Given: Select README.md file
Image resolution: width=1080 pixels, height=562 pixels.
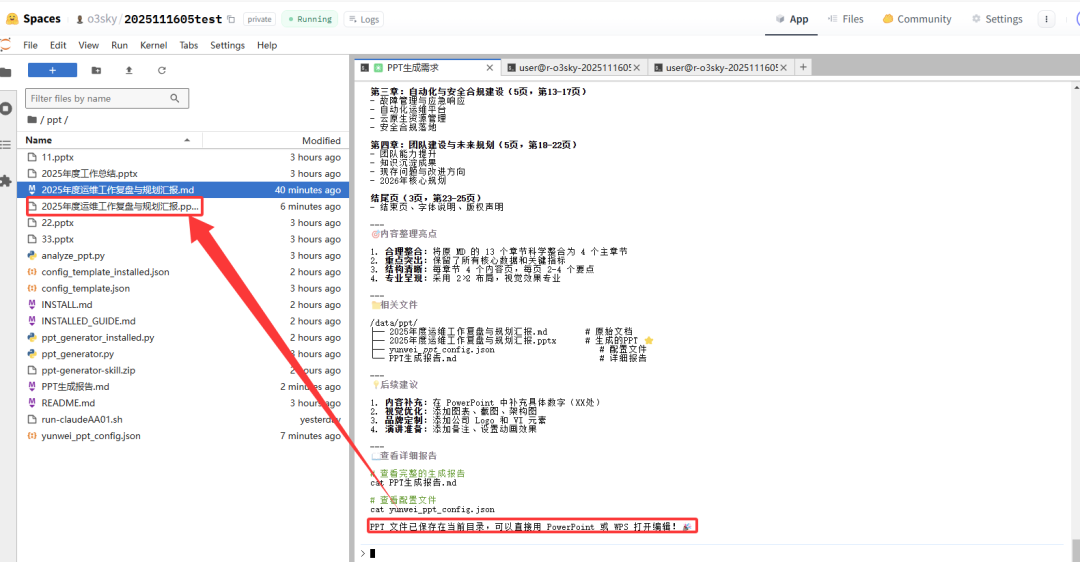Looking at the screenshot, I should coord(183,403).
